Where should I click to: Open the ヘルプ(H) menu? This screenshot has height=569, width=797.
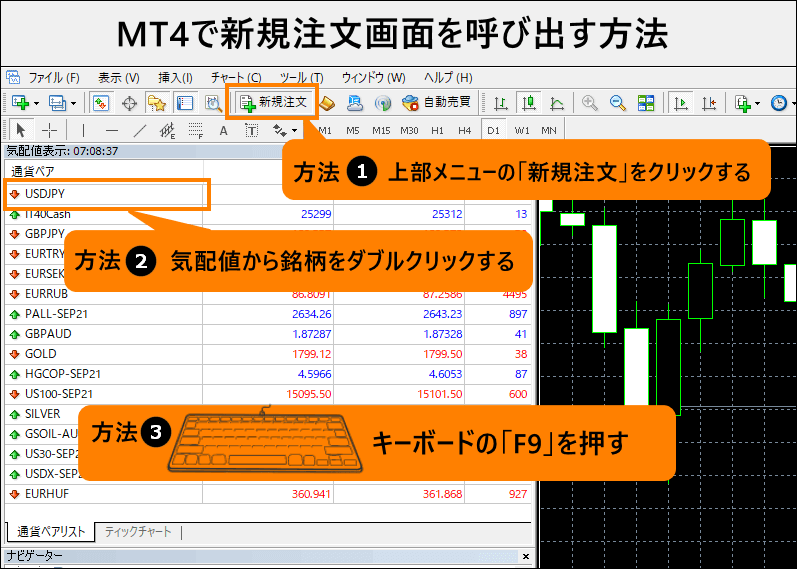448,78
